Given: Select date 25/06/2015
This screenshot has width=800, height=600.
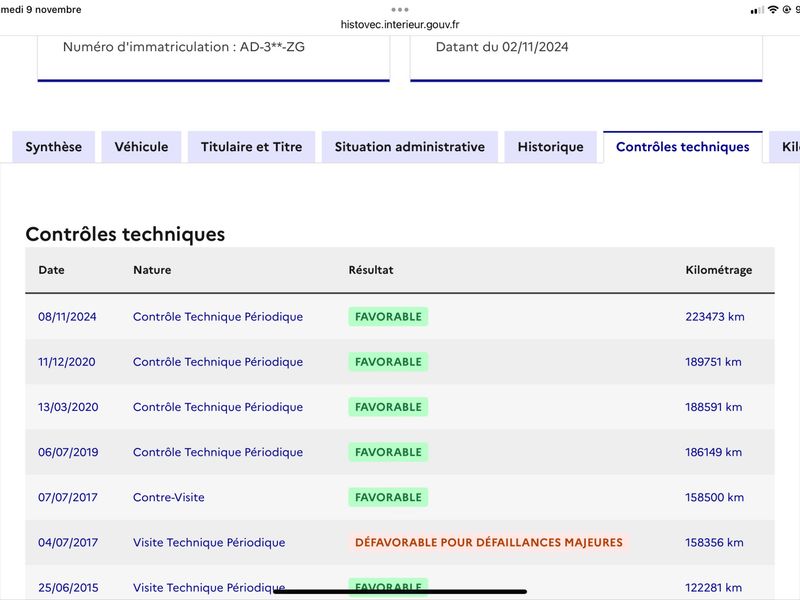Looking at the screenshot, I should (68, 588).
